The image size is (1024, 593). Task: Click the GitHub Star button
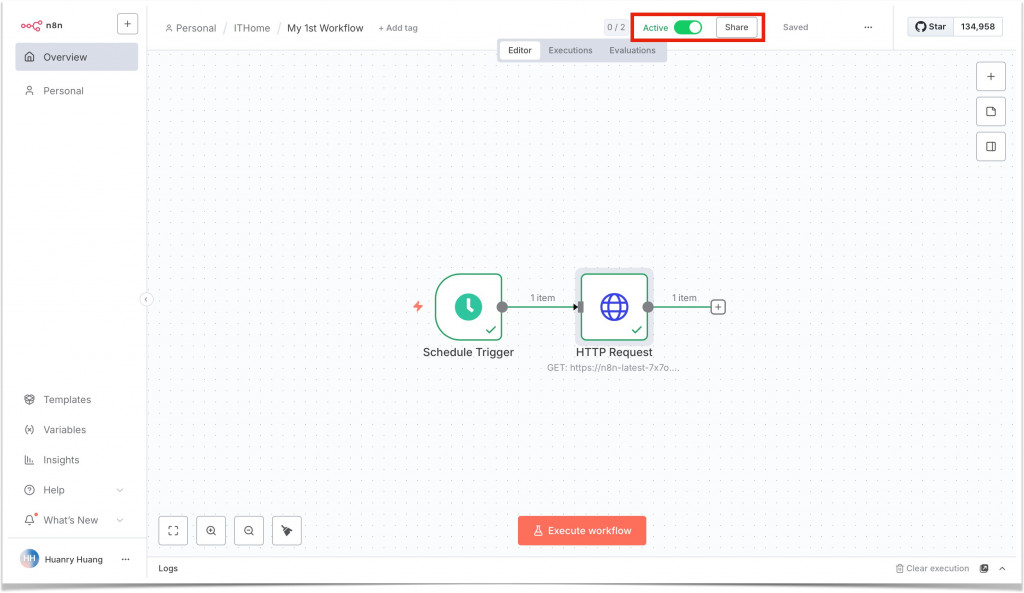(x=931, y=27)
